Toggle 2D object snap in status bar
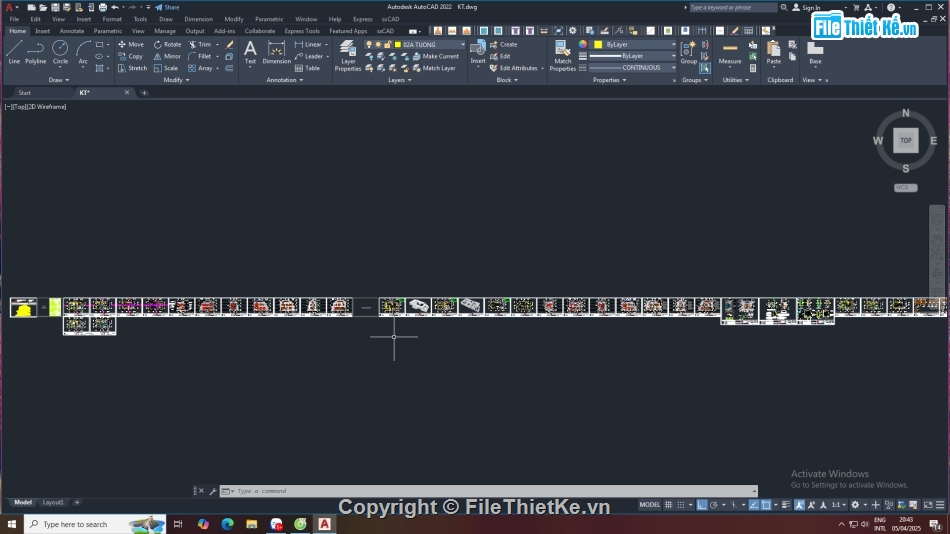Viewport: 950px width, 534px height. (x=766, y=504)
